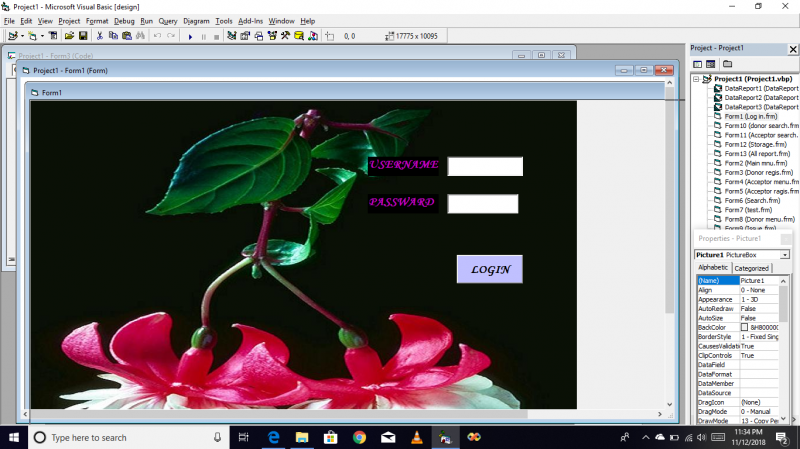Open the Run menu
This screenshot has width=800, height=449.
tap(146, 21)
